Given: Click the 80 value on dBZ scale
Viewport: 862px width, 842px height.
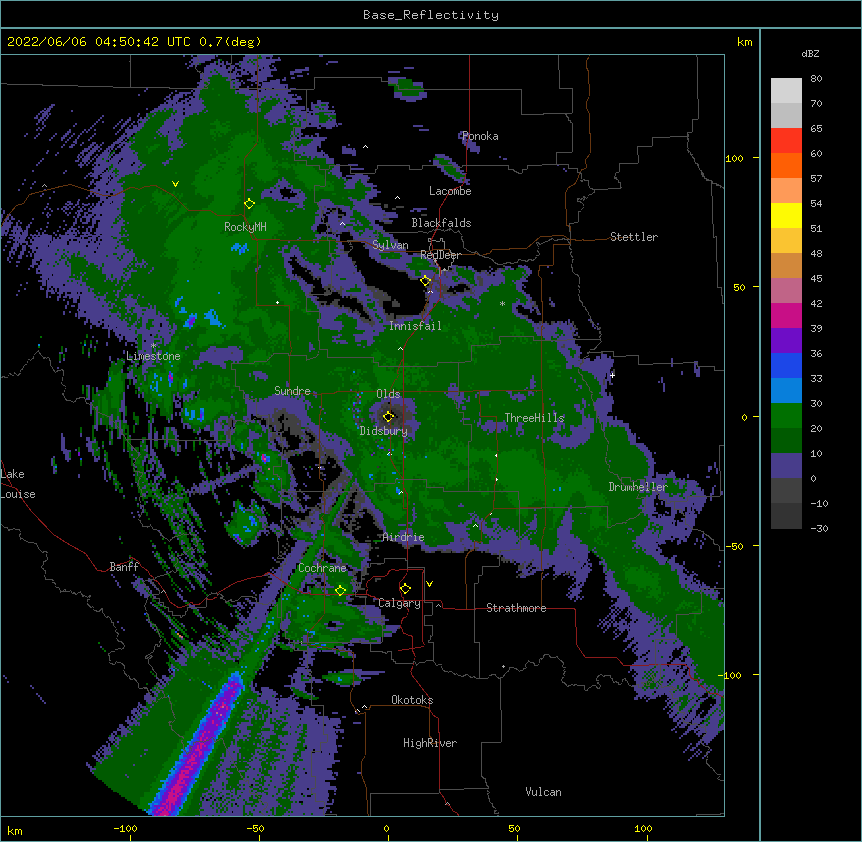Looking at the screenshot, I should [x=816, y=79].
